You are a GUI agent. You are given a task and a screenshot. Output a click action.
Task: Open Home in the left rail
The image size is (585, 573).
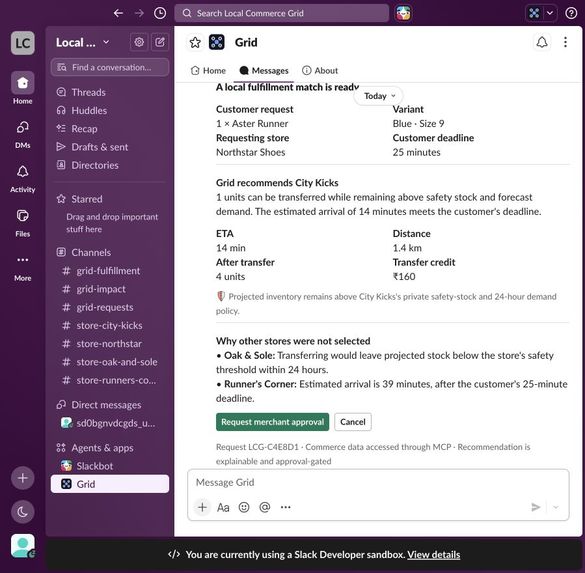point(23,88)
